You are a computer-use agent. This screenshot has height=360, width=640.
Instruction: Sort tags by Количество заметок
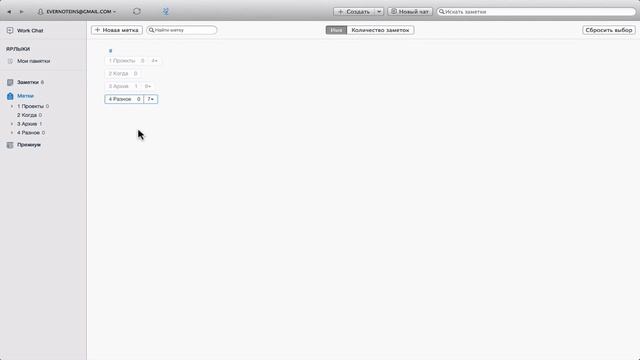click(x=380, y=30)
